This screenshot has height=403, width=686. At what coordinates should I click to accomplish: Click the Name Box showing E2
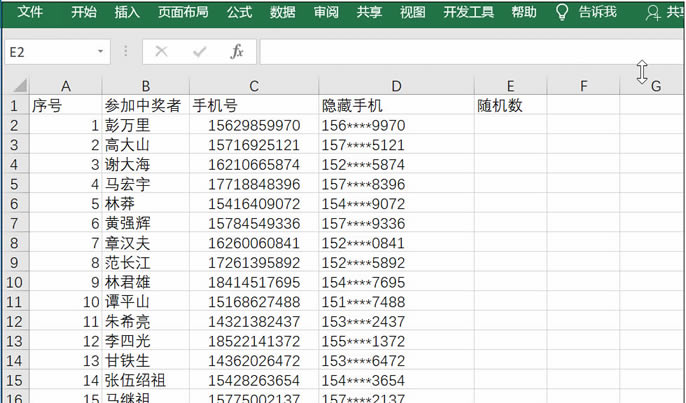tap(48, 51)
